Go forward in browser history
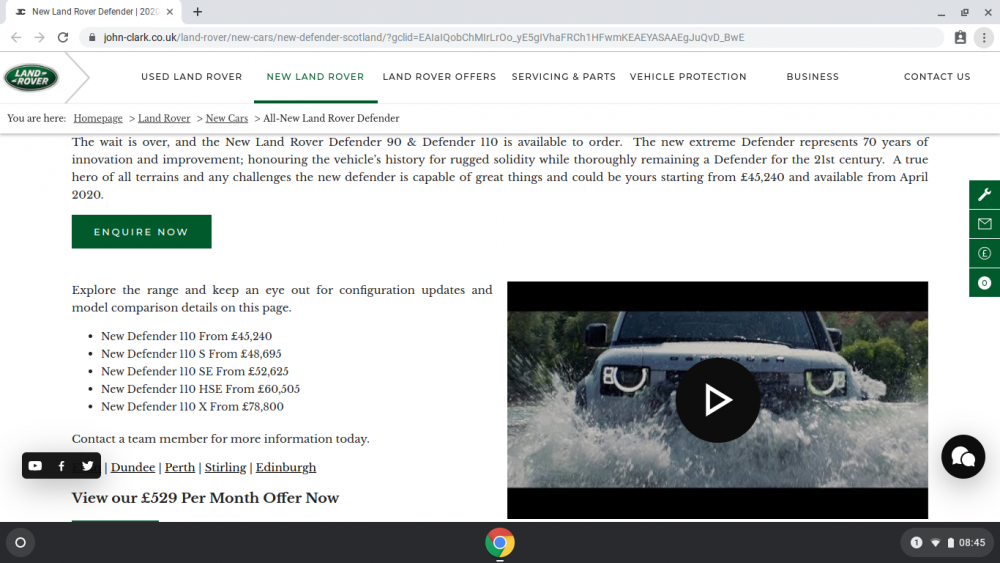1000x563 pixels. click(x=40, y=38)
